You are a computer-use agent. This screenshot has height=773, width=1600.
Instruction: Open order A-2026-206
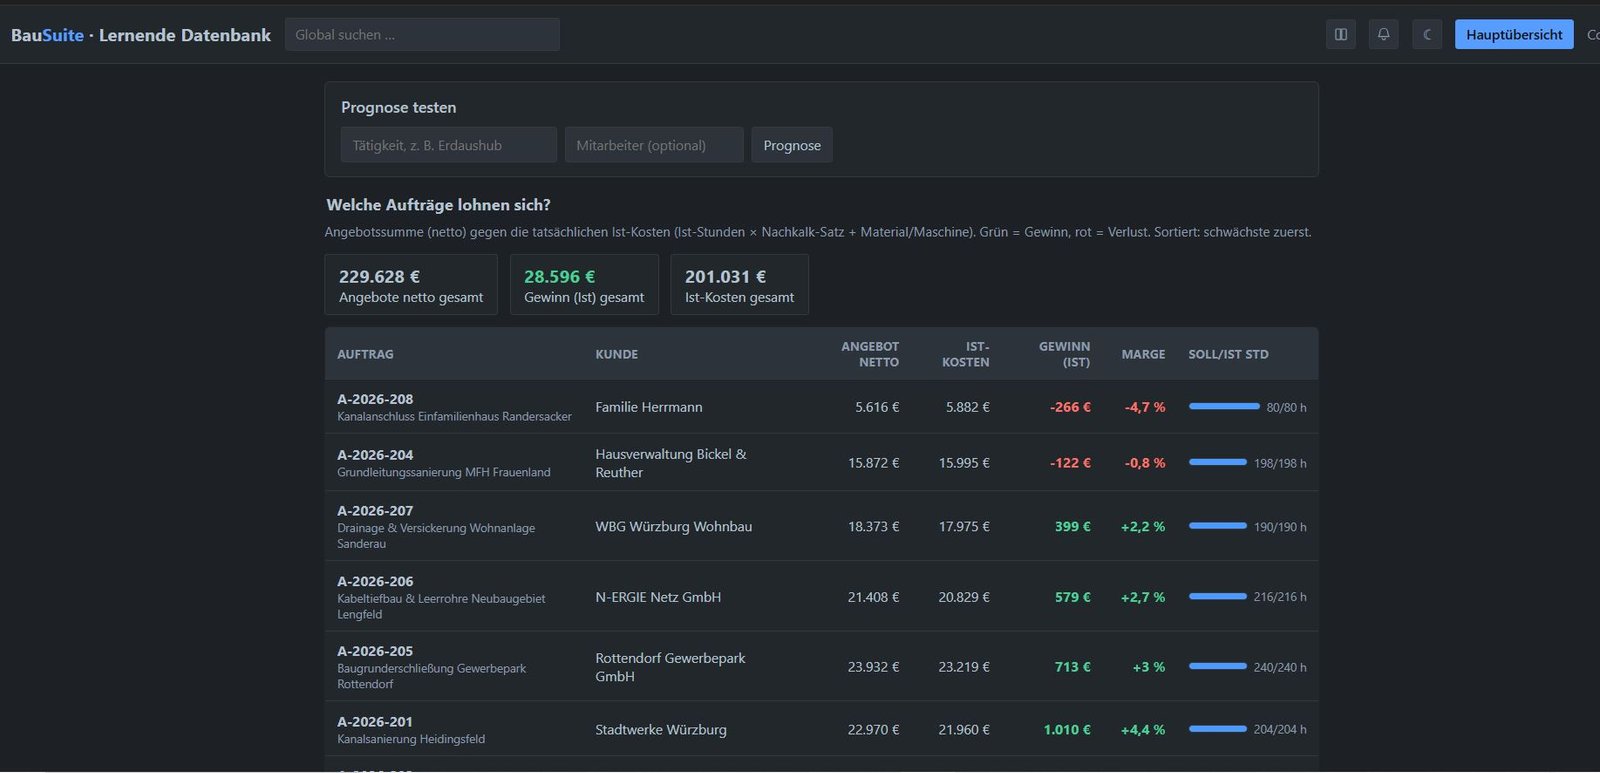pos(375,581)
